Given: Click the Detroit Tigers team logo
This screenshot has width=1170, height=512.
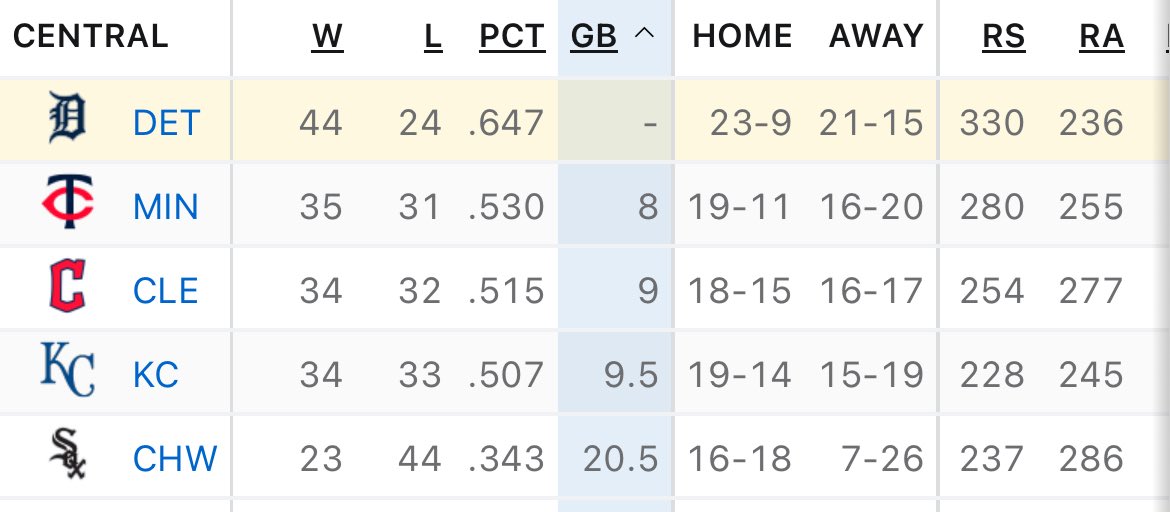Looking at the screenshot, I should click(x=67, y=117).
